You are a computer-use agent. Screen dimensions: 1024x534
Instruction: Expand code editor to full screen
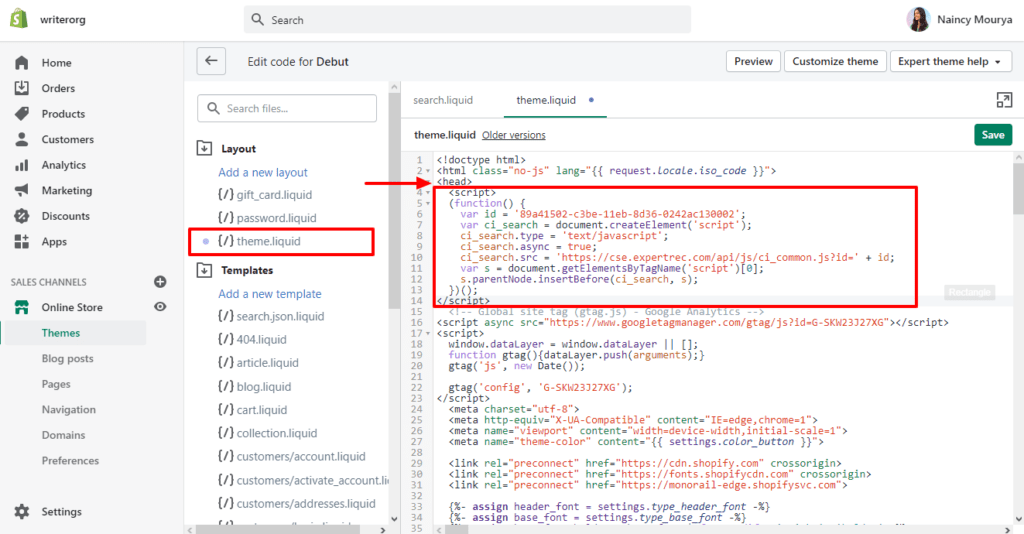pos(1004,100)
